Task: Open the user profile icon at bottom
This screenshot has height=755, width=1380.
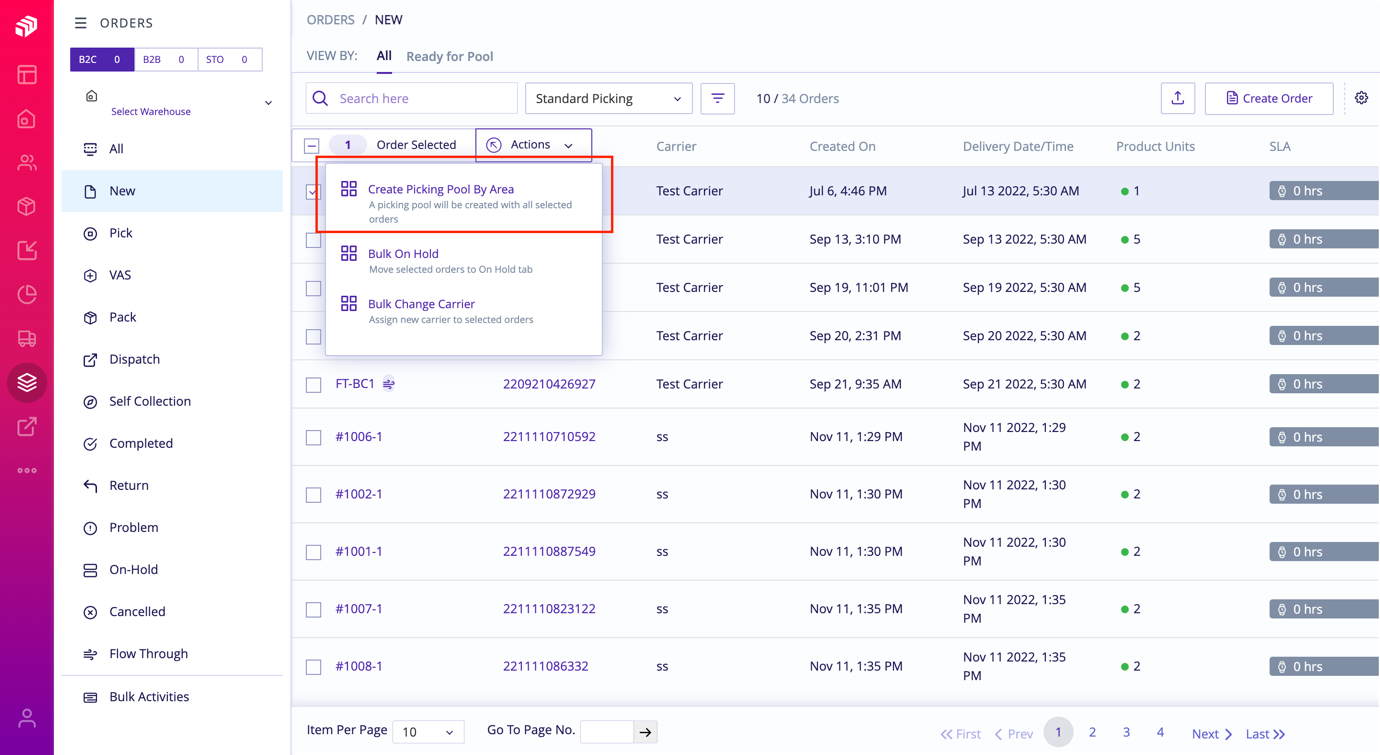Action: 27,718
